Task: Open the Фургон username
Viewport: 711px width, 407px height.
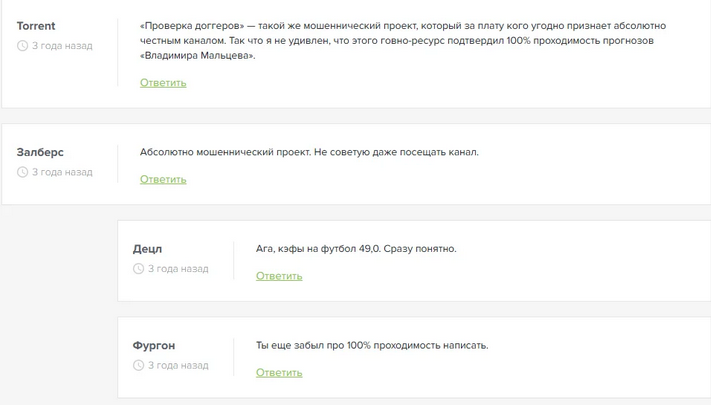Action: [154, 345]
